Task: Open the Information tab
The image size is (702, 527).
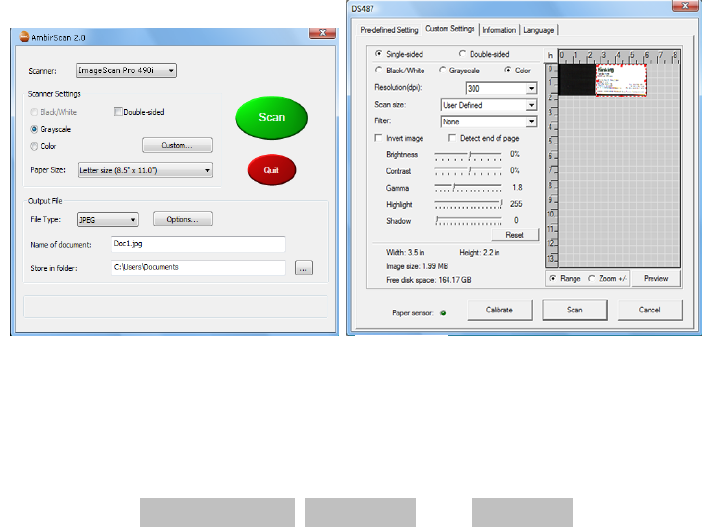Action: point(499,30)
